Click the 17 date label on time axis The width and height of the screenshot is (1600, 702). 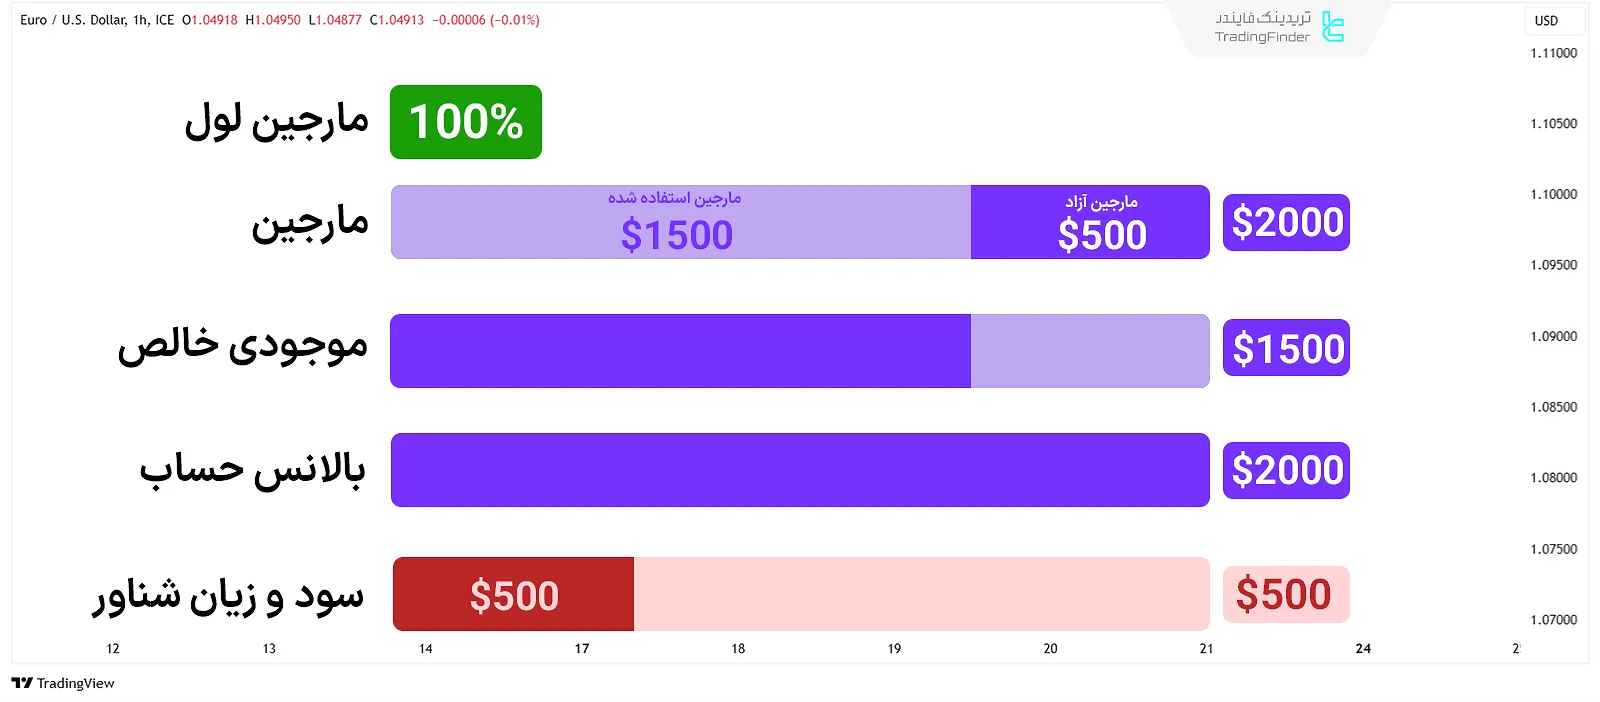tap(582, 649)
